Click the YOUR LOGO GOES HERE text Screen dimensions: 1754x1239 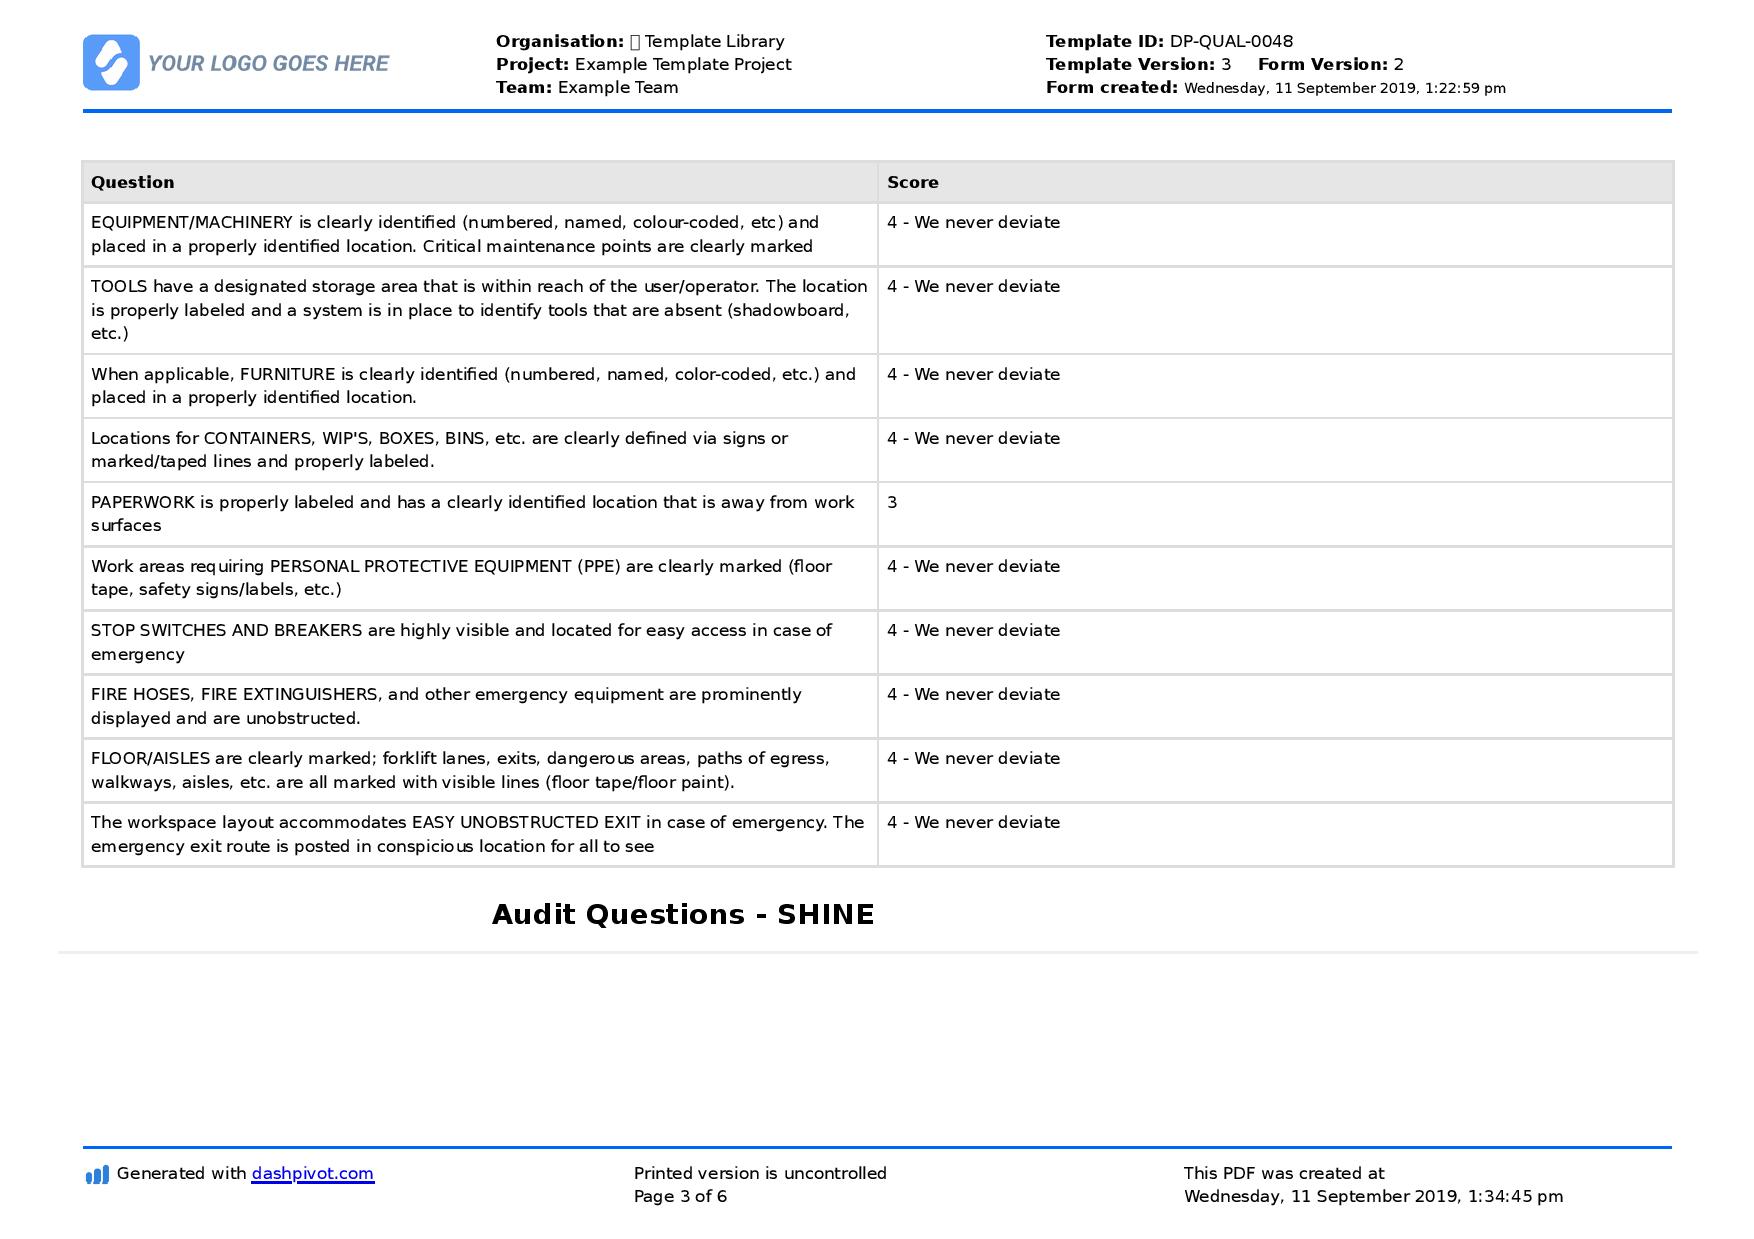pos(268,64)
